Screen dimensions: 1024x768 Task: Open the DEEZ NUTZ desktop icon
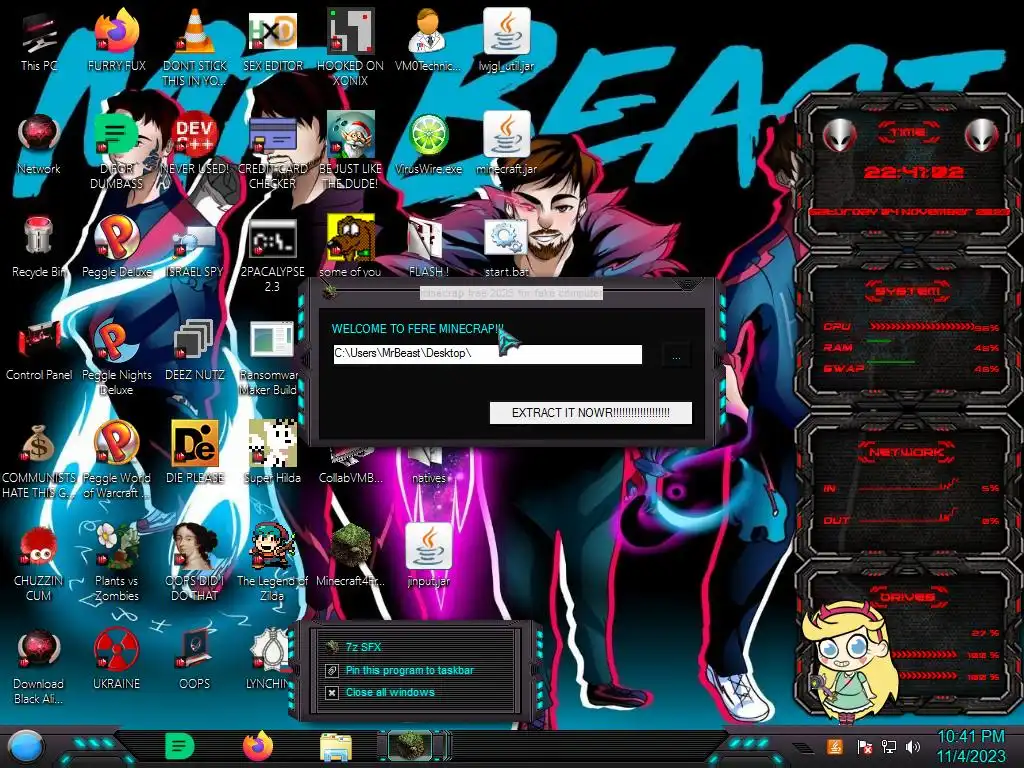(x=195, y=349)
